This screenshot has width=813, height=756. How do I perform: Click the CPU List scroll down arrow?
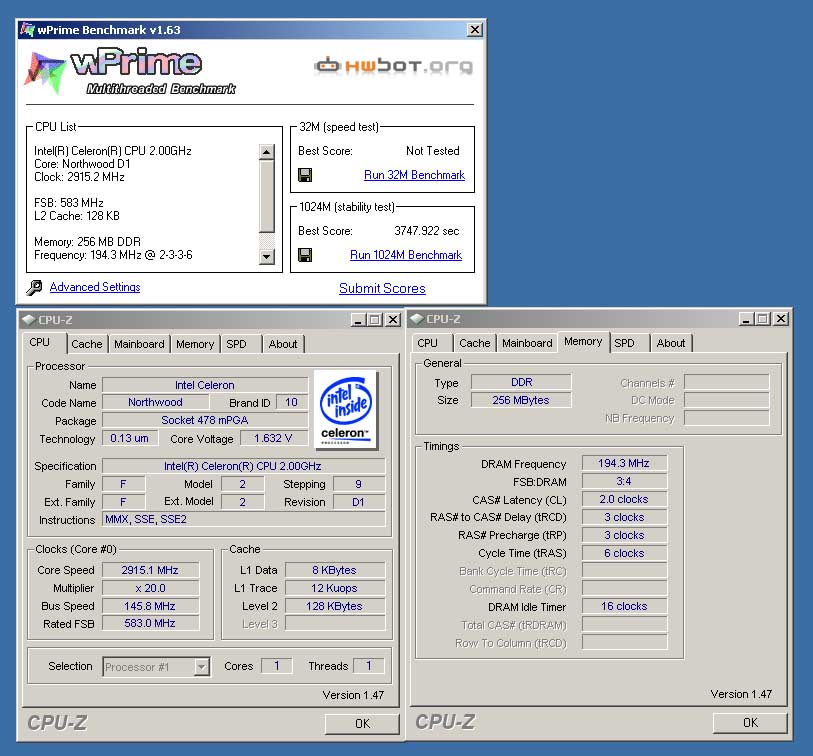(267, 256)
